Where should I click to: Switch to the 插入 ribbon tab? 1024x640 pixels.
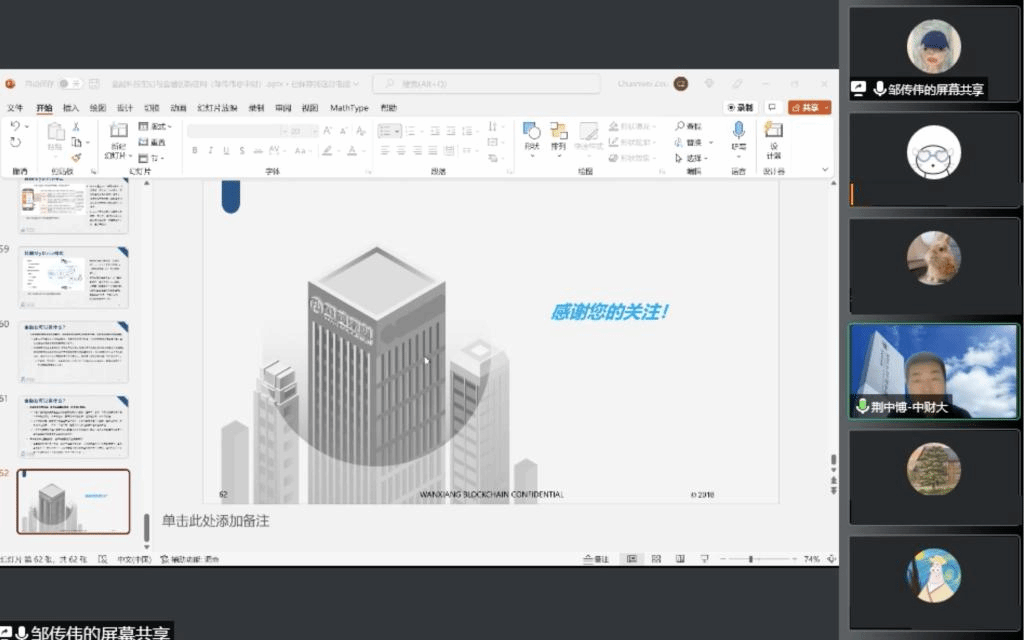coord(71,108)
